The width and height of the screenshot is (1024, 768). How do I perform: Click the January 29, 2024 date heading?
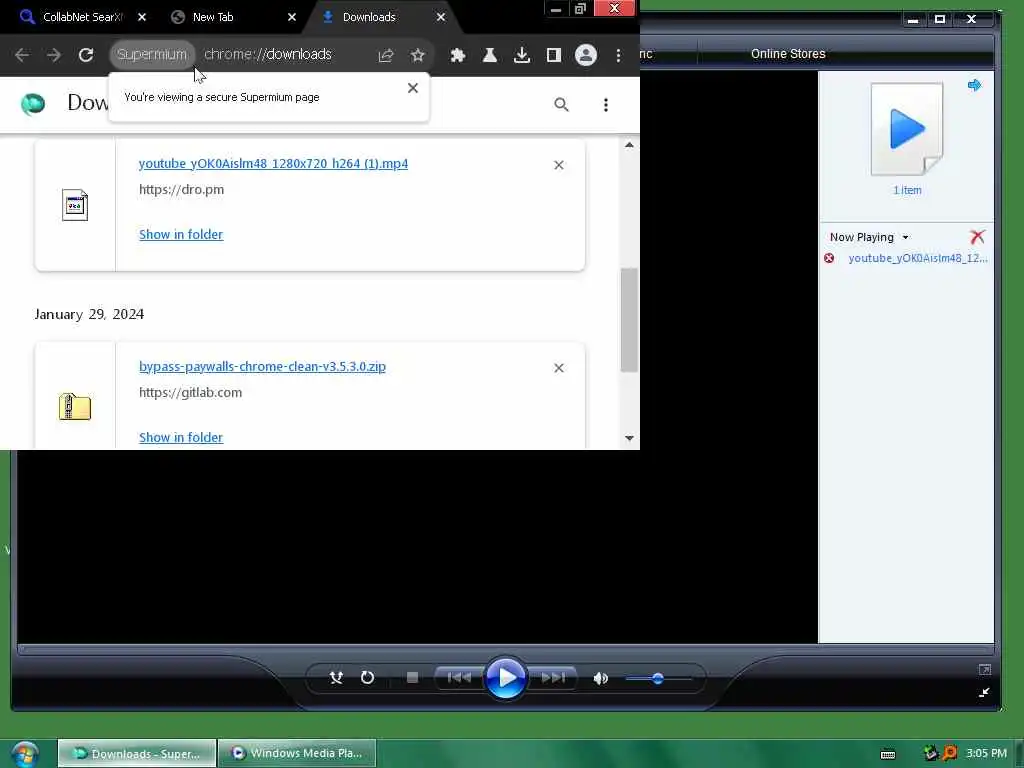click(x=89, y=314)
